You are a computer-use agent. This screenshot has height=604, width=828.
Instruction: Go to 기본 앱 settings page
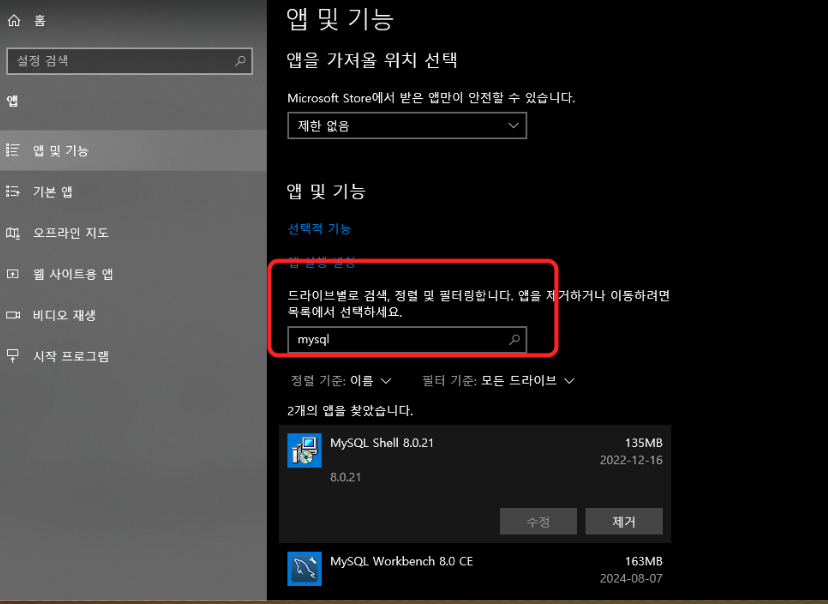click(x=133, y=191)
